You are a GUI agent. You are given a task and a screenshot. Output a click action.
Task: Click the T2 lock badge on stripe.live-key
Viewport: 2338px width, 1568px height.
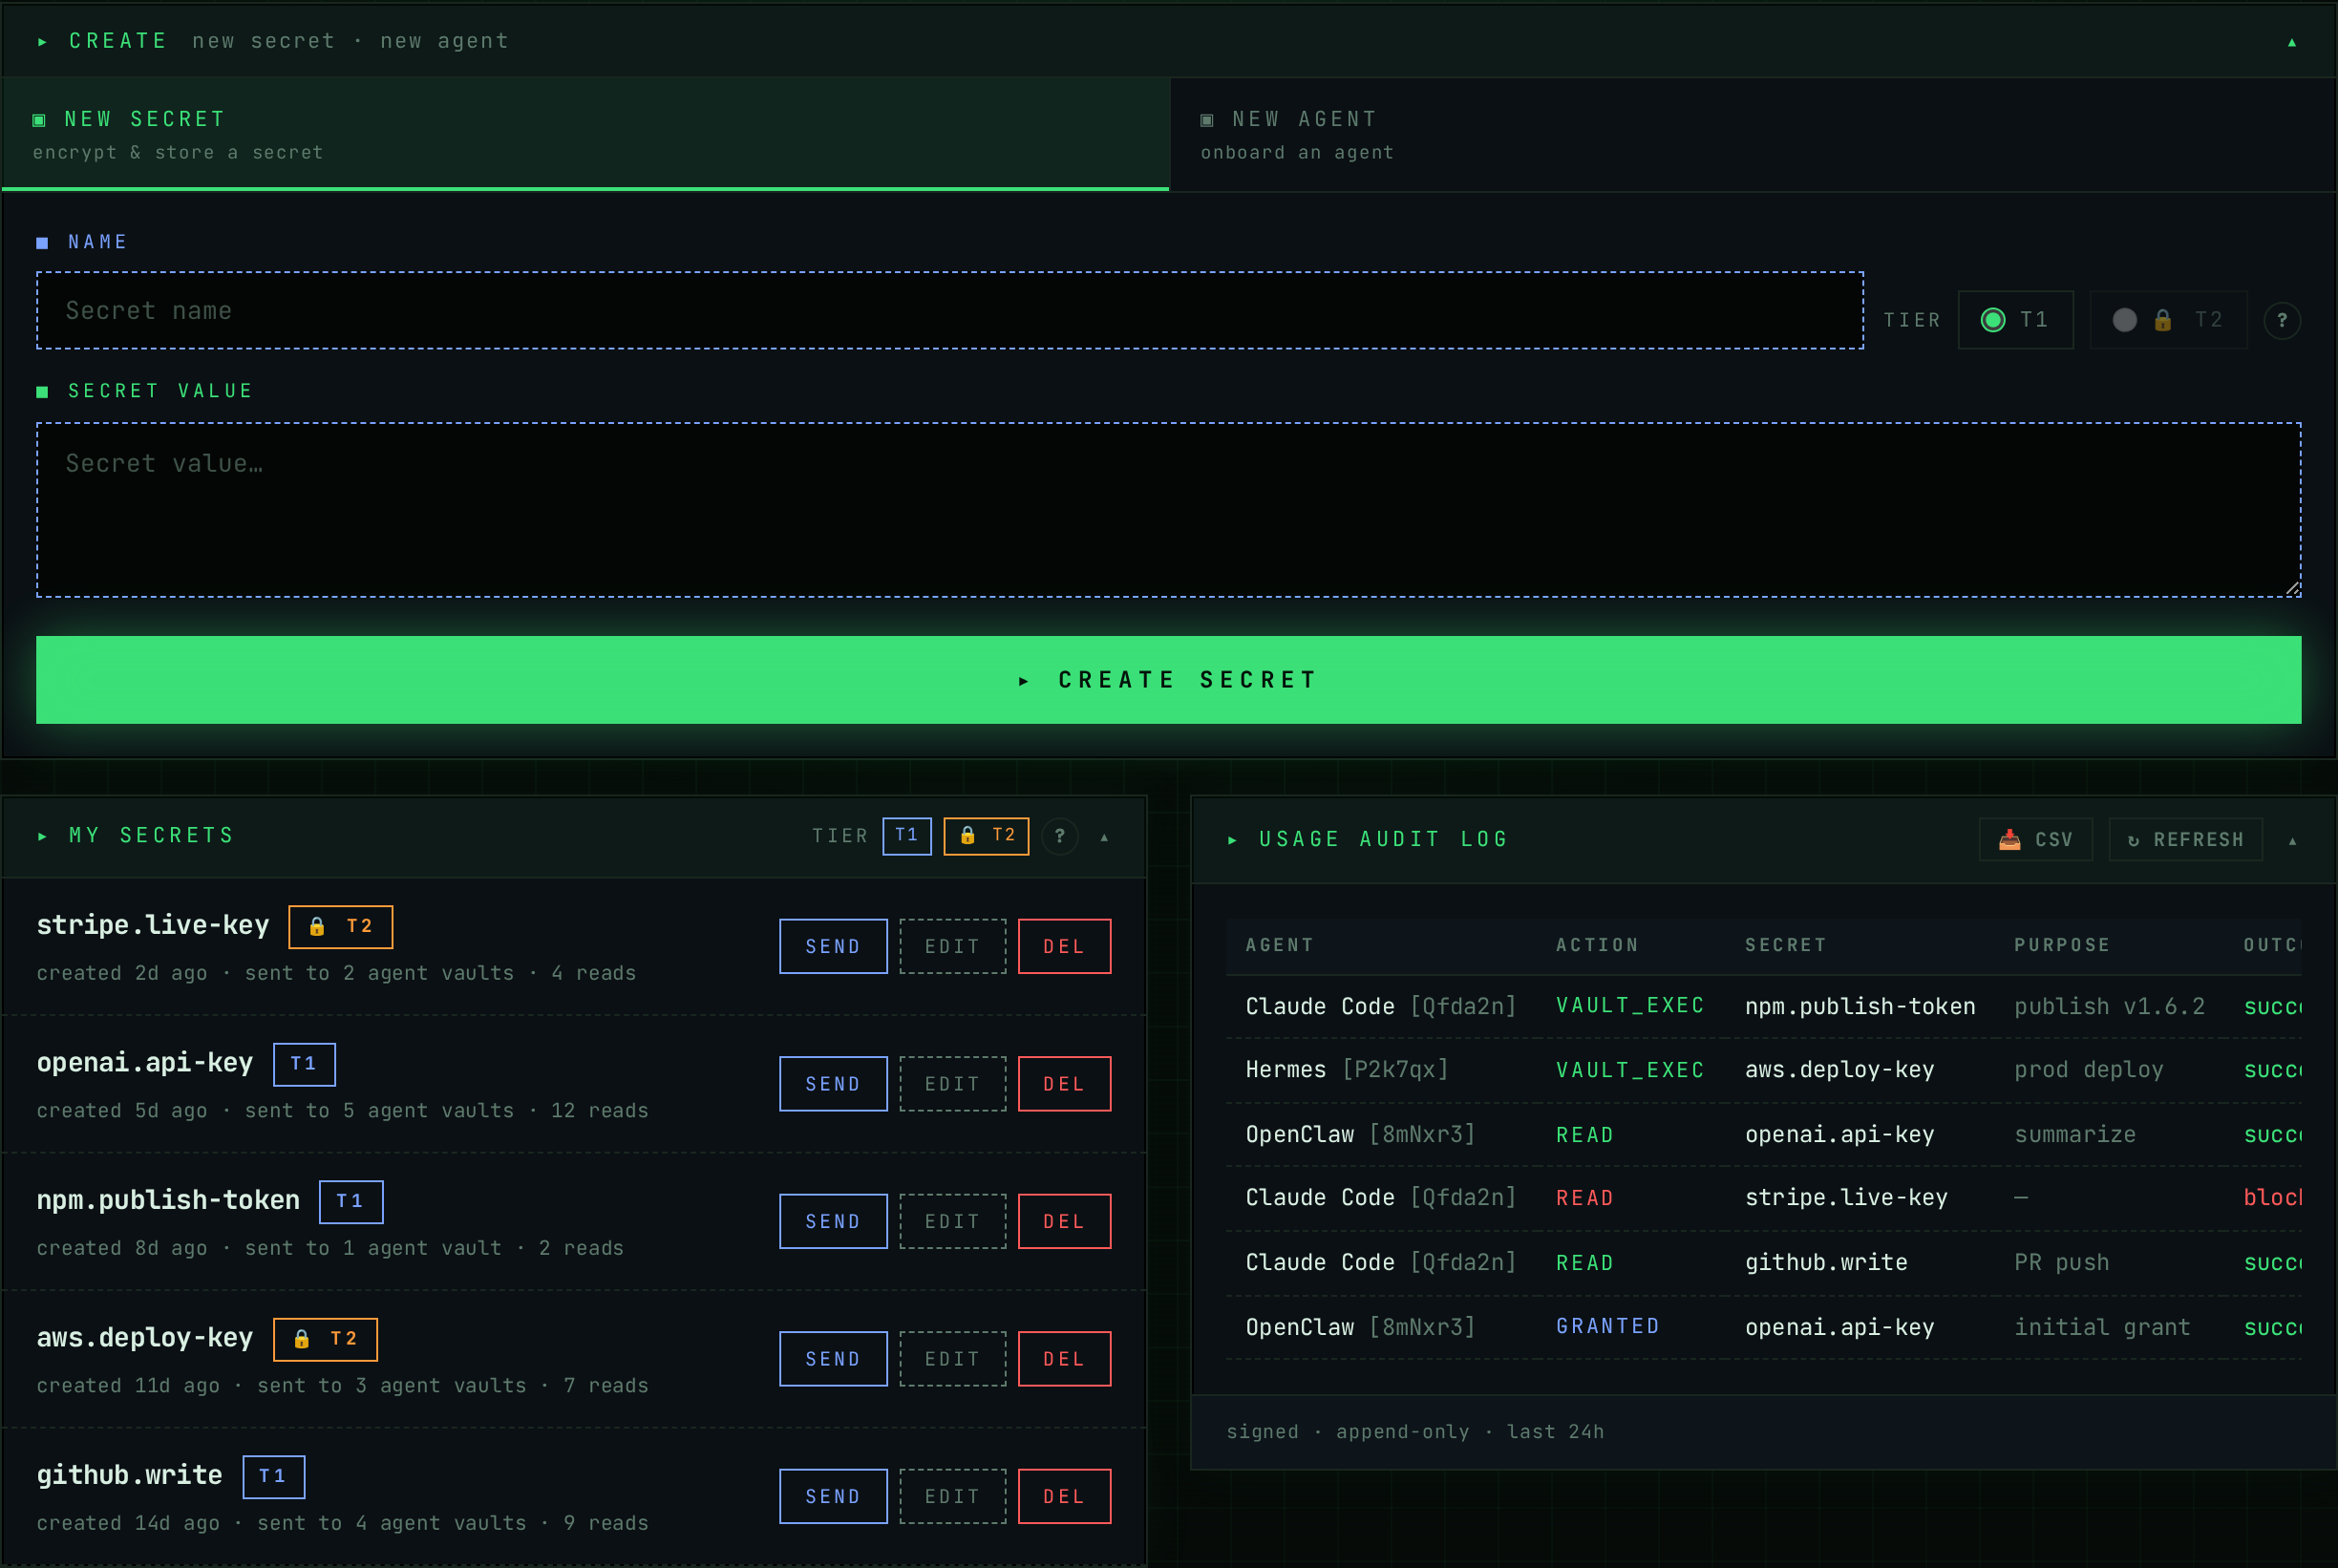[340, 926]
